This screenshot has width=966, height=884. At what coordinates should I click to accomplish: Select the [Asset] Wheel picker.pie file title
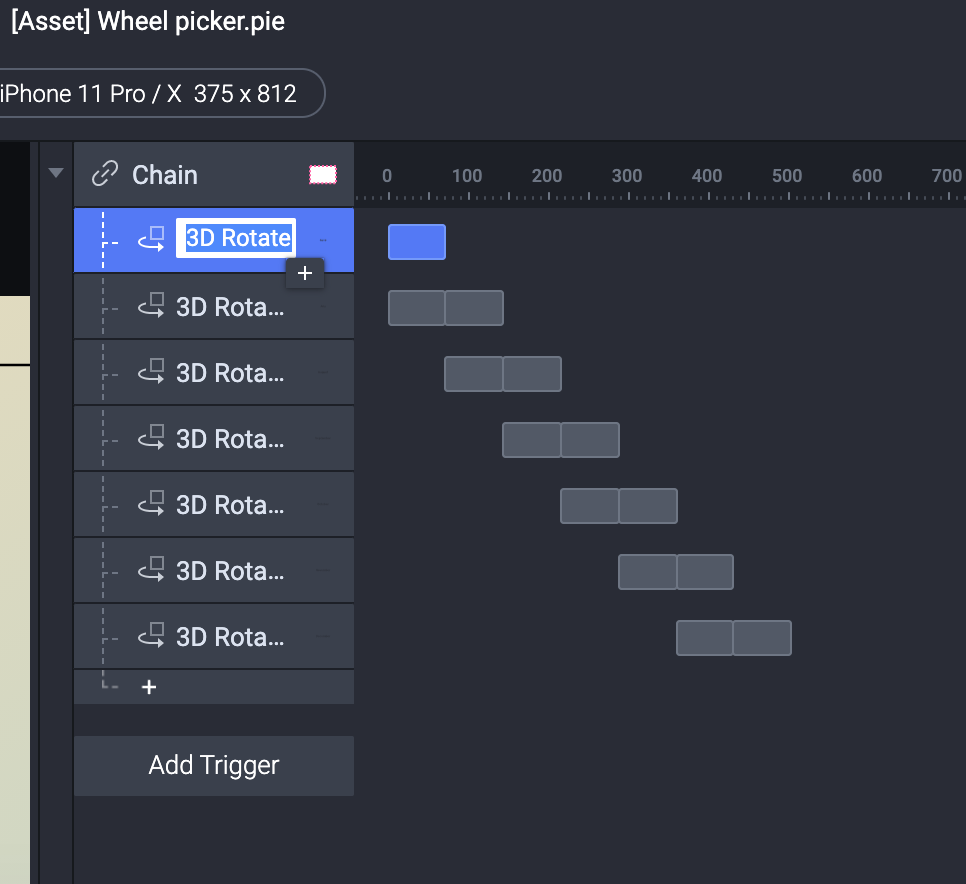(148, 22)
